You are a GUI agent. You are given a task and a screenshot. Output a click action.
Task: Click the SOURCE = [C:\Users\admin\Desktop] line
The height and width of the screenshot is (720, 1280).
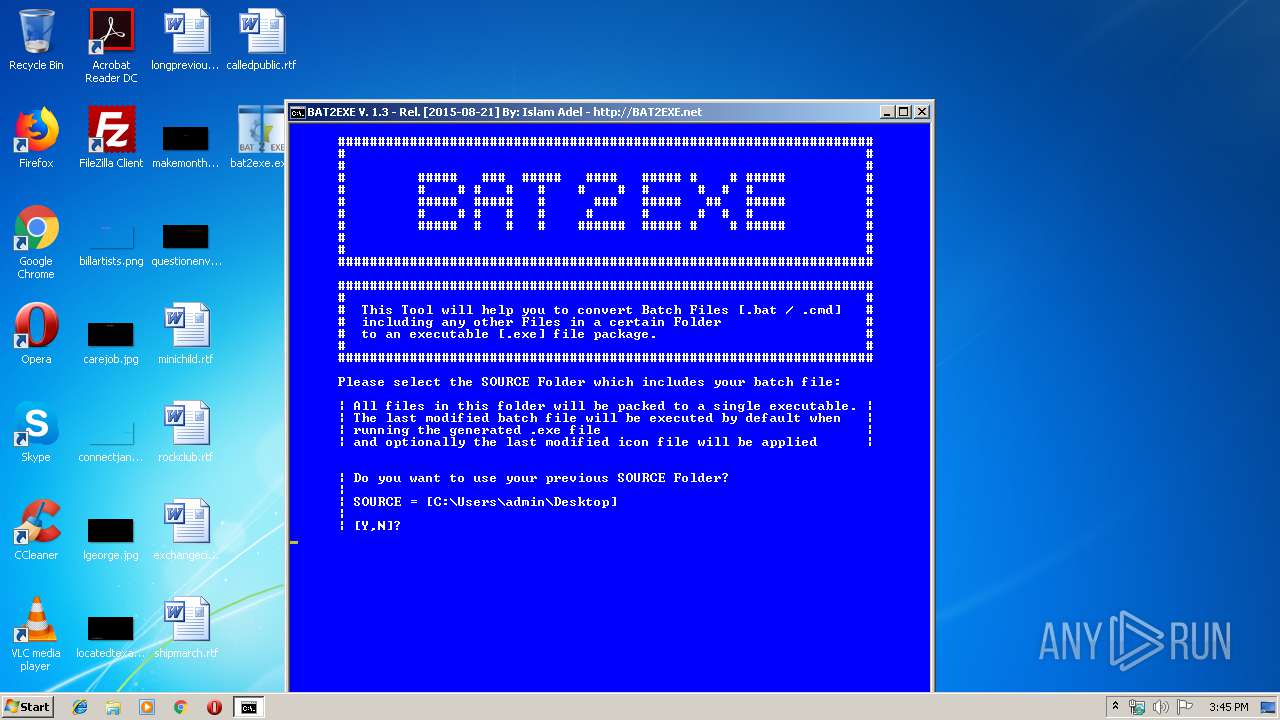click(485, 502)
